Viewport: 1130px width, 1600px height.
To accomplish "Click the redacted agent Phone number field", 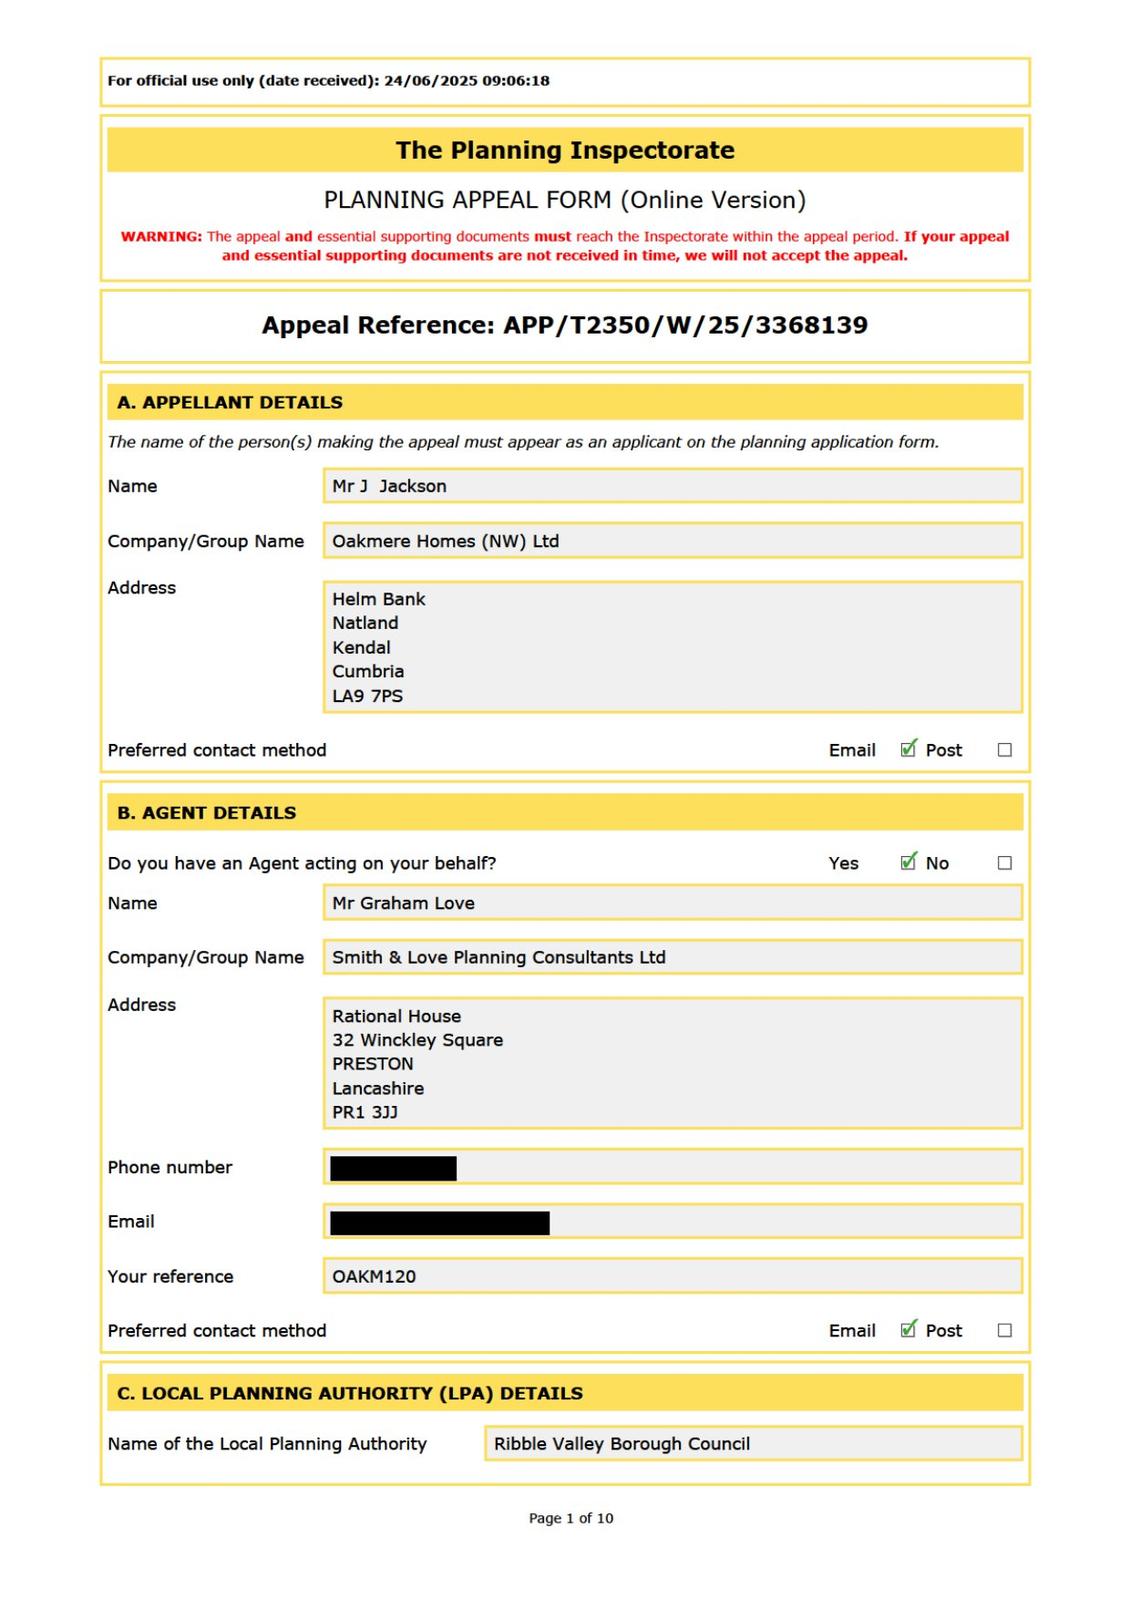I will (672, 1167).
